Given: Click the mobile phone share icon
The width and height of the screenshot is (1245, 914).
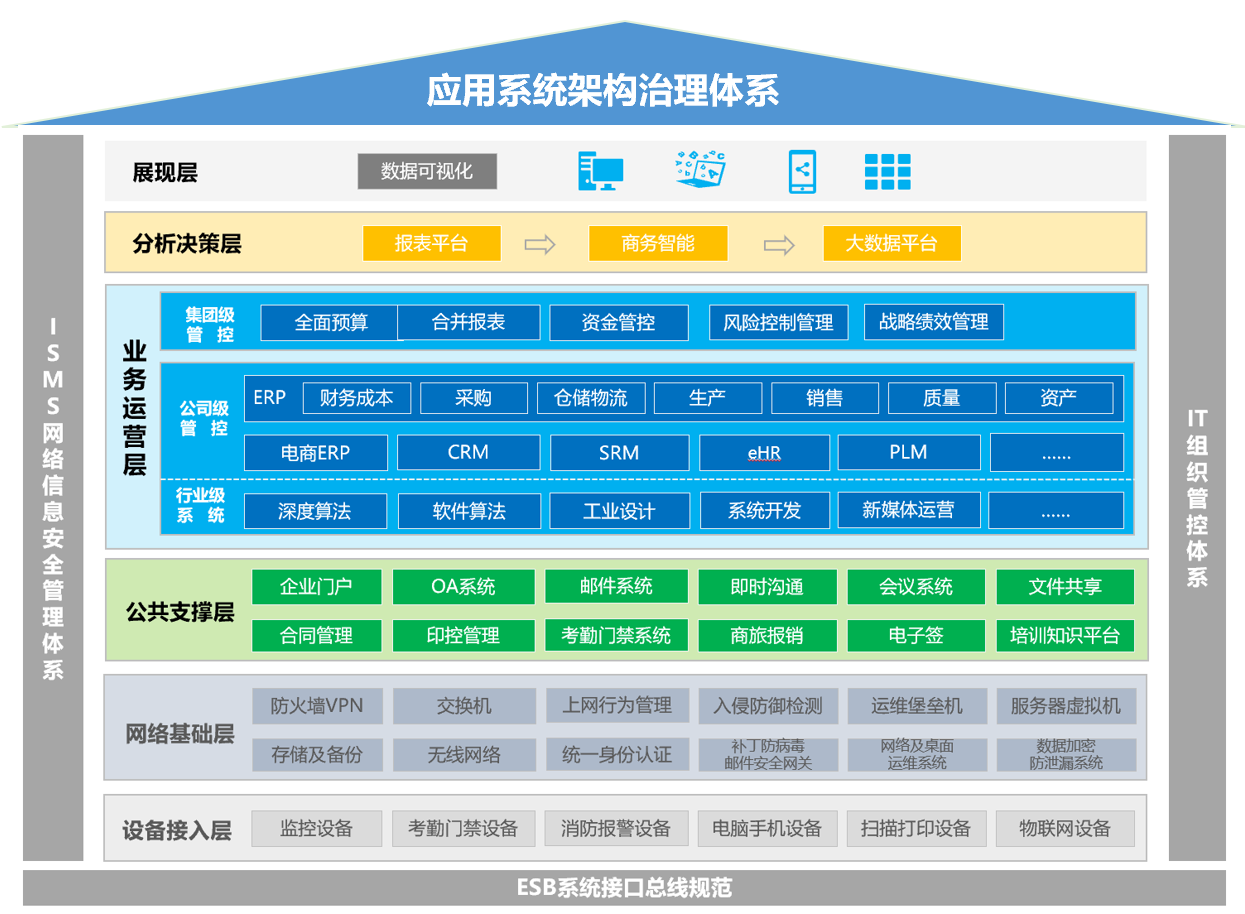Looking at the screenshot, I should point(802,171).
